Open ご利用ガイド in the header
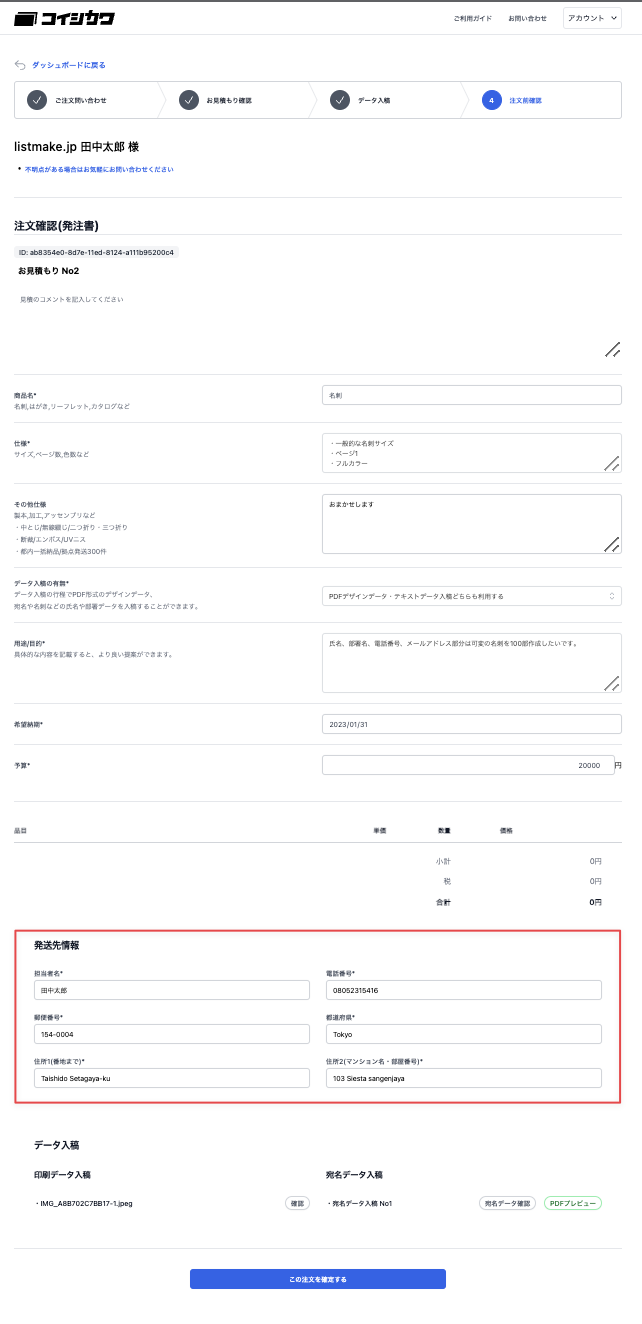This screenshot has height=1324, width=642. 472,18
